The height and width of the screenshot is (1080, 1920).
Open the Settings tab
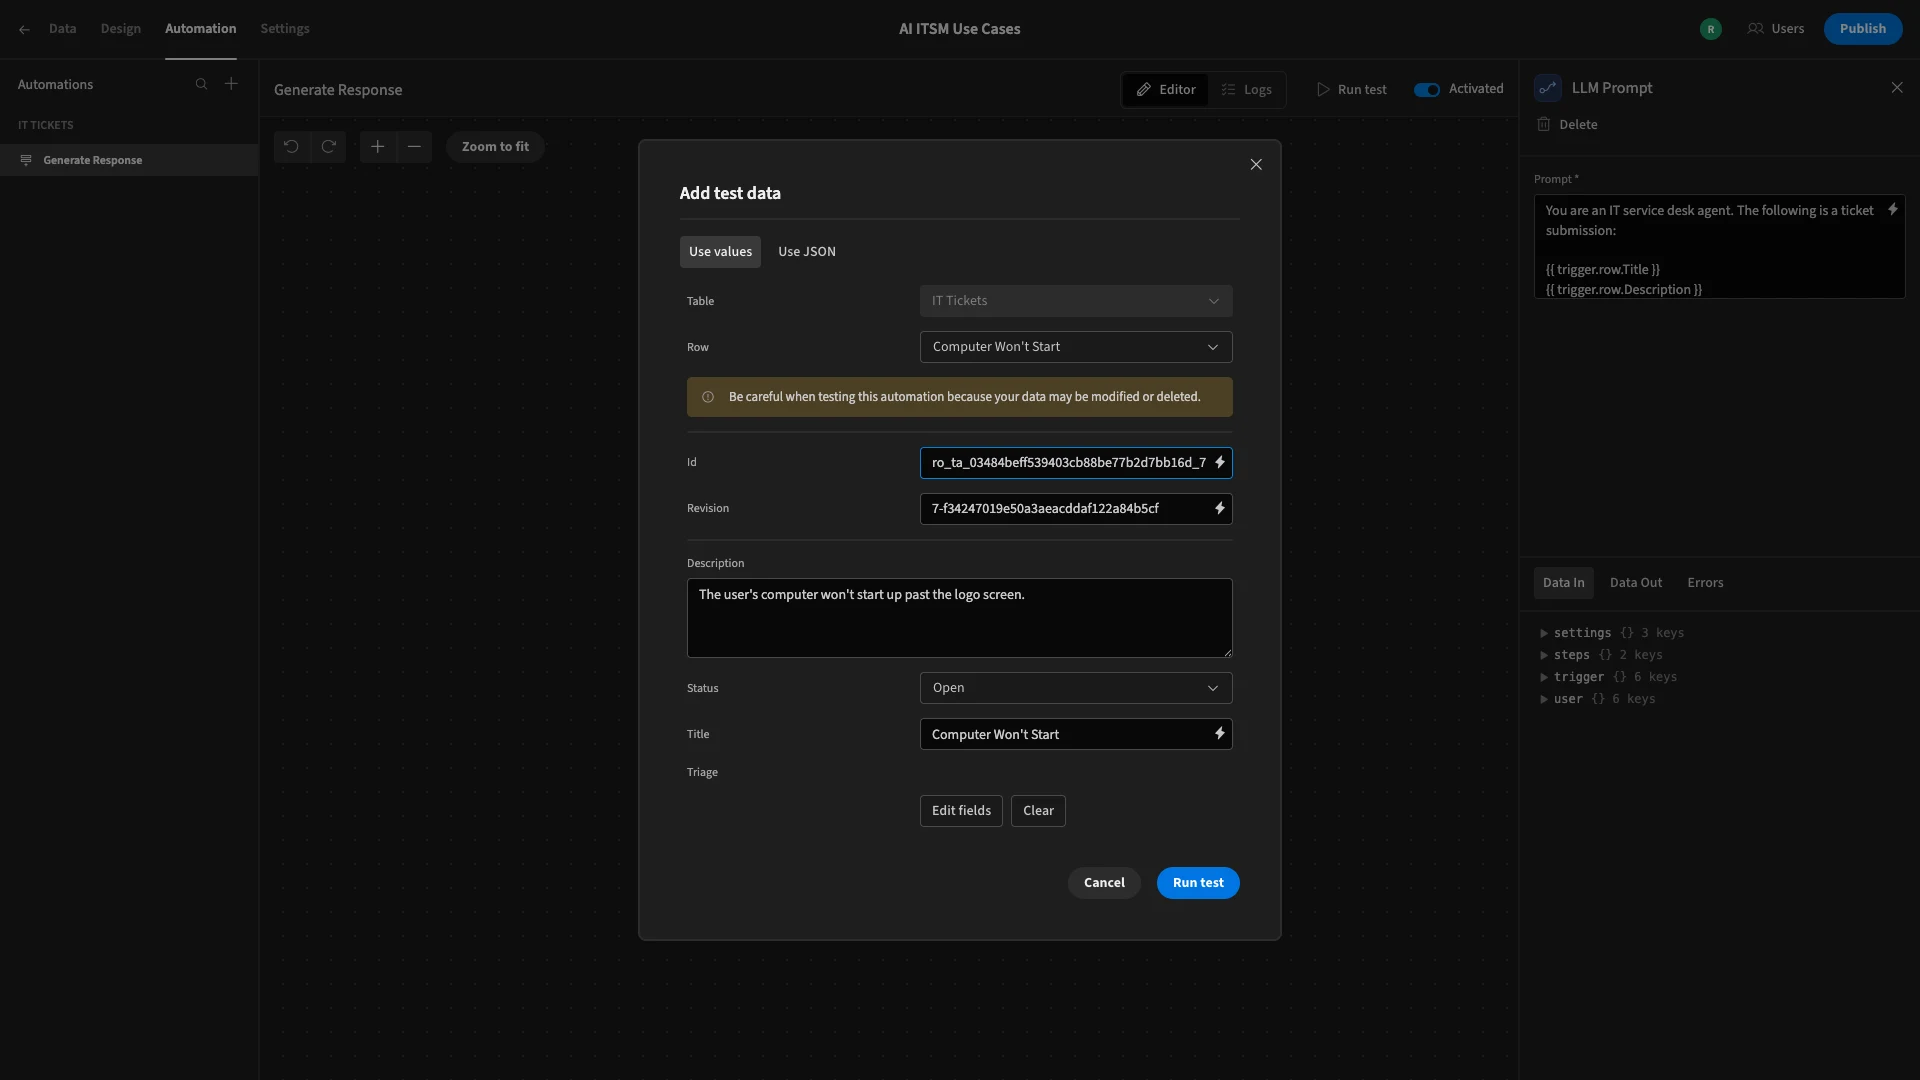pos(285,29)
